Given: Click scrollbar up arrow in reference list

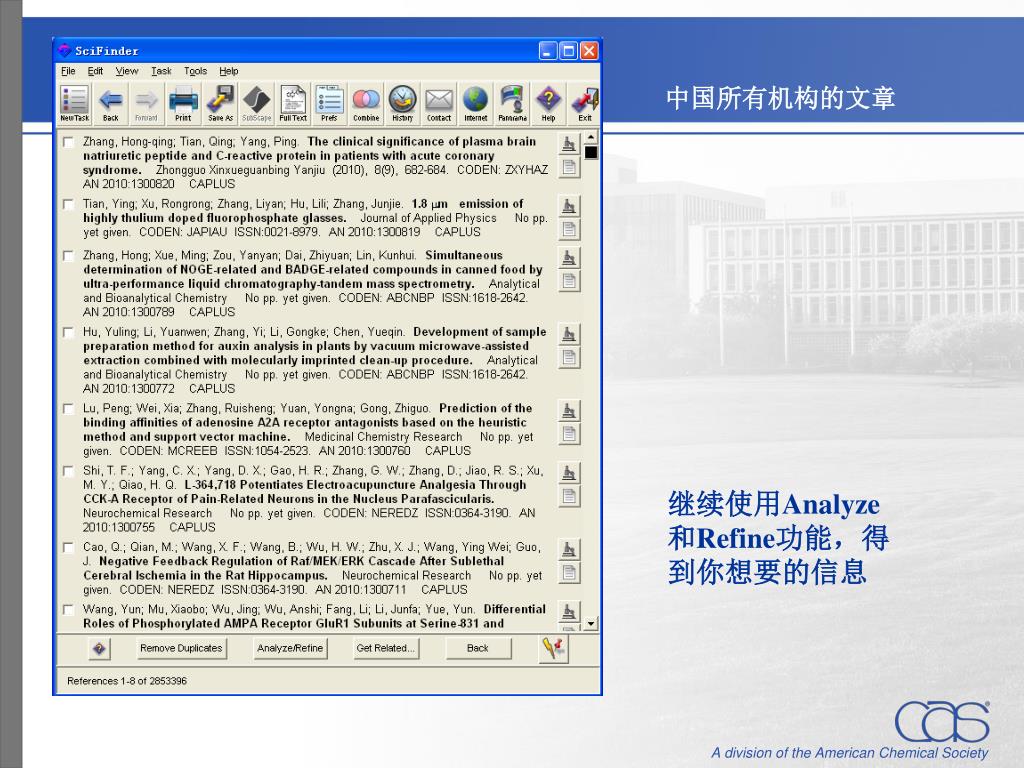Looking at the screenshot, I should click(590, 137).
